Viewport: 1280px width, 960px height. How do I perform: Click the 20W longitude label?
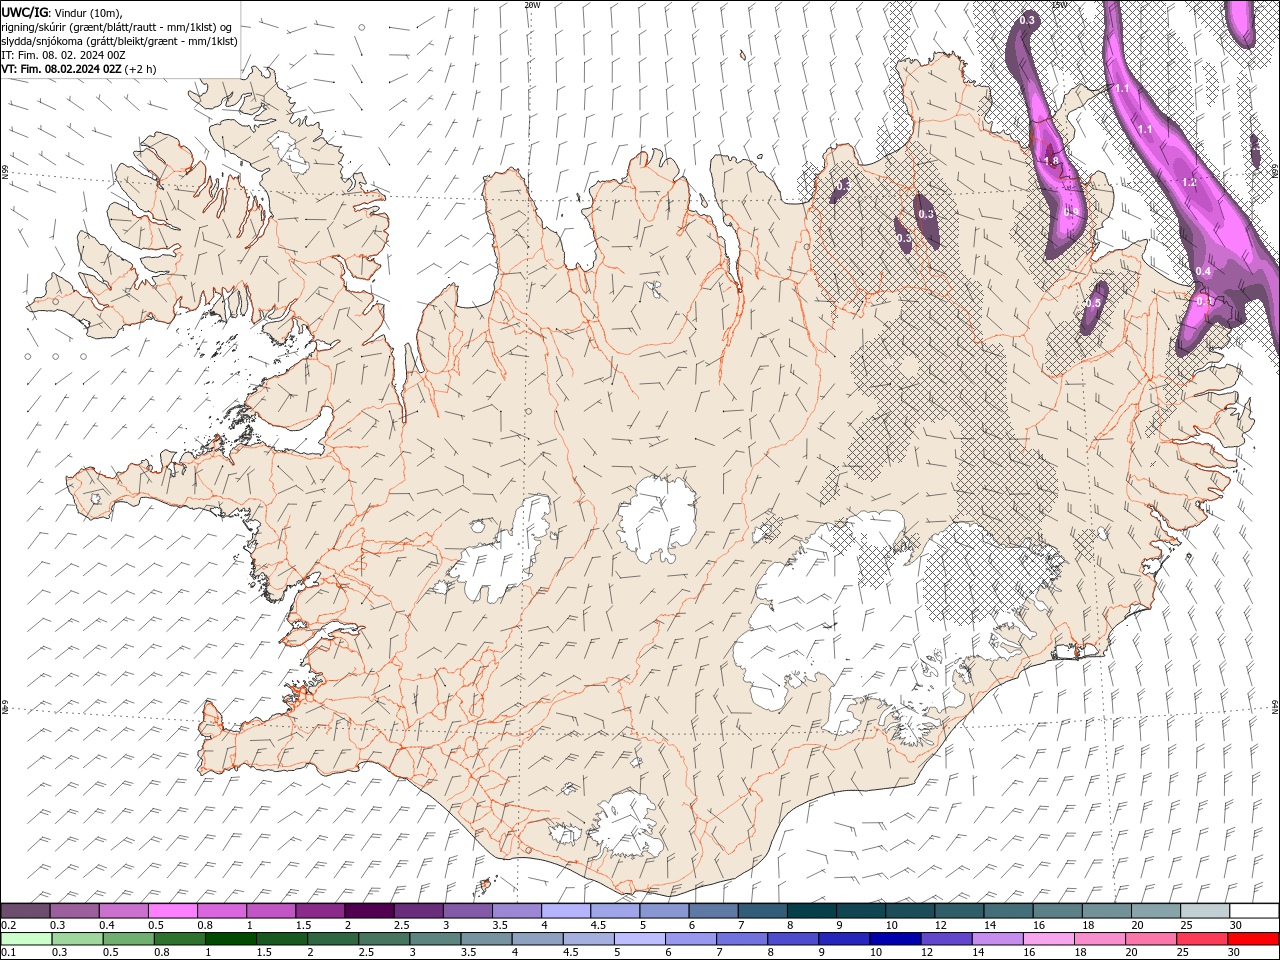pos(532,5)
